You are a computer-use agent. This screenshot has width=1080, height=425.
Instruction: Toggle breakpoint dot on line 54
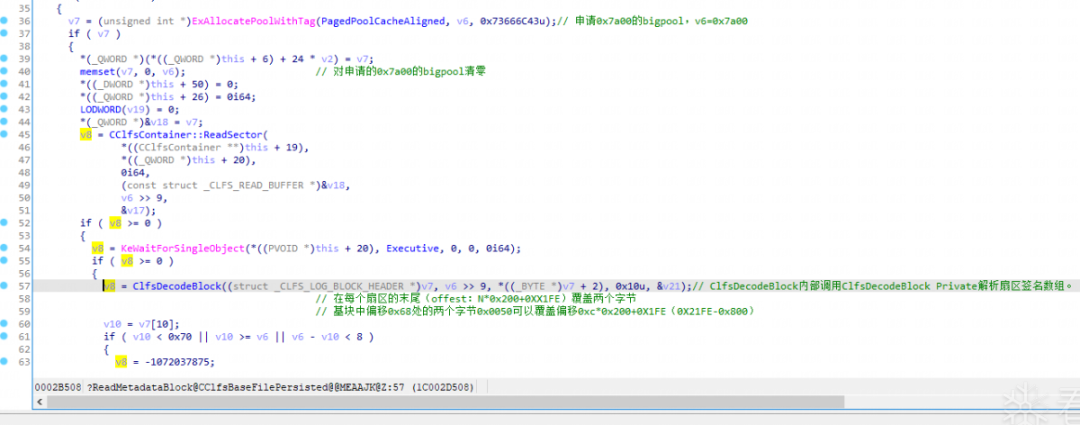tap(6, 248)
